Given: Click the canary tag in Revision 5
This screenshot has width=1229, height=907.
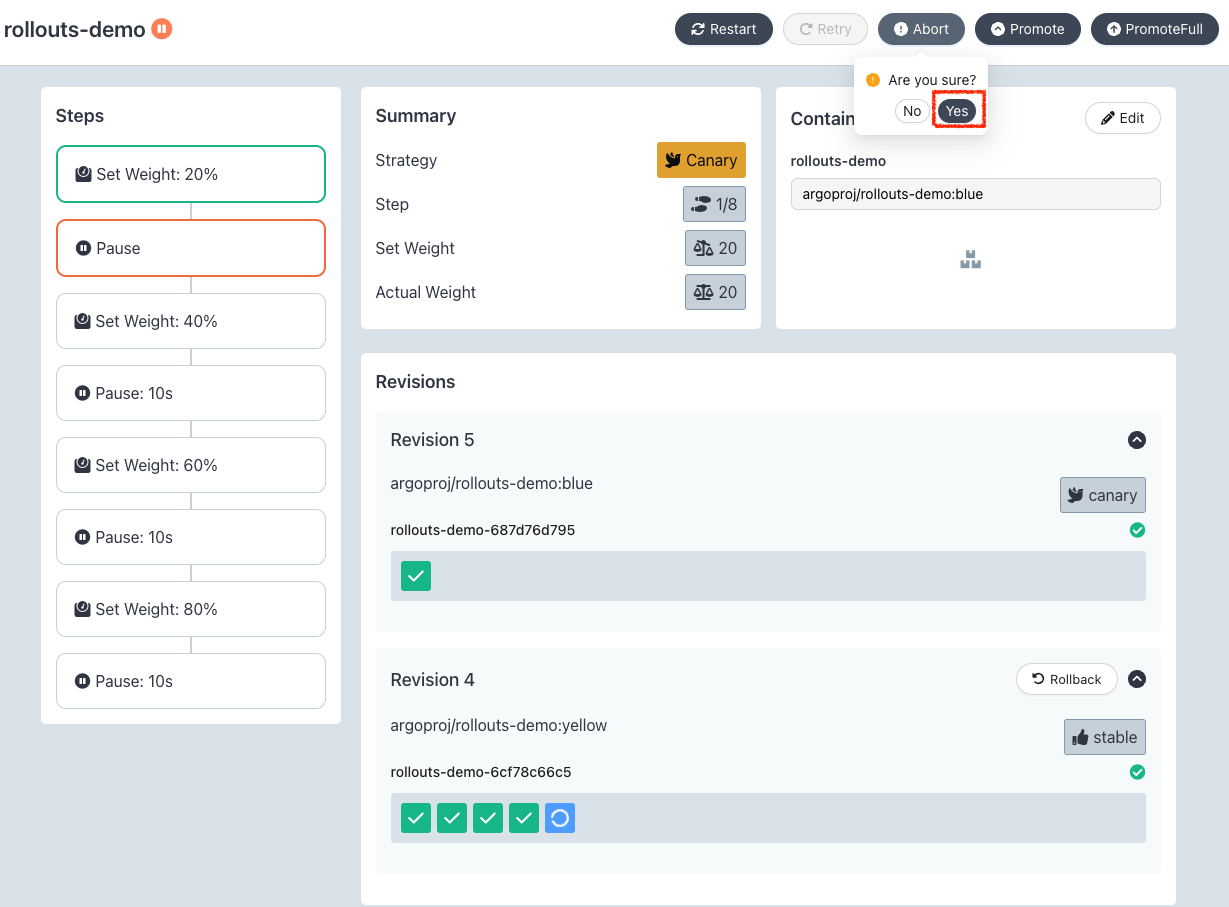Looking at the screenshot, I should coord(1103,495).
